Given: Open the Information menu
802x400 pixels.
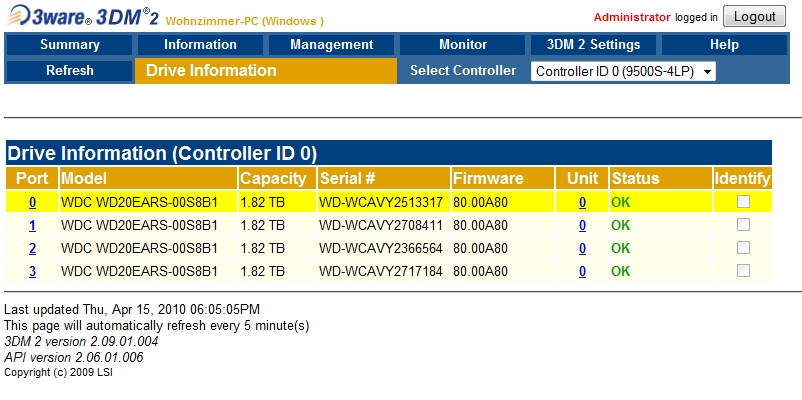Looking at the screenshot, I should click(200, 45).
